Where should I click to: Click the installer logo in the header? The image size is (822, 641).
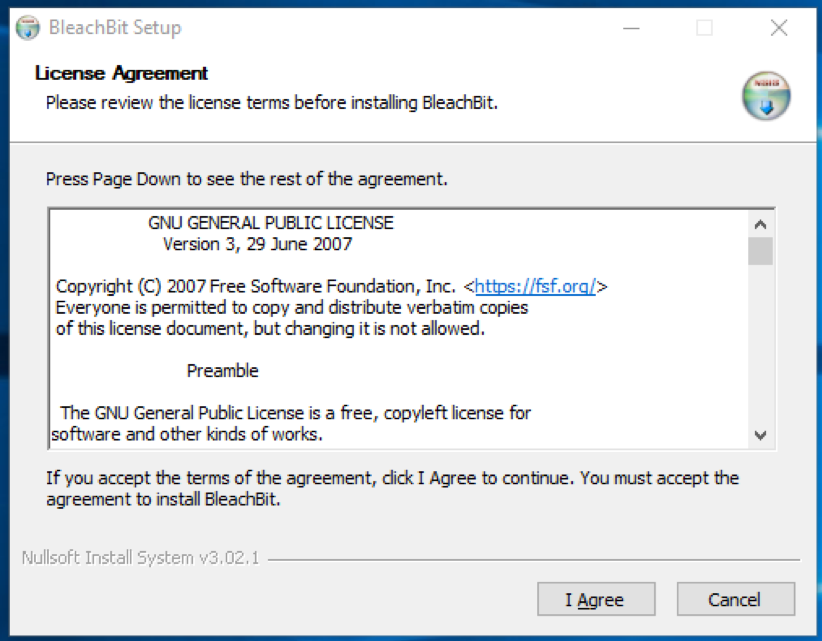766,97
